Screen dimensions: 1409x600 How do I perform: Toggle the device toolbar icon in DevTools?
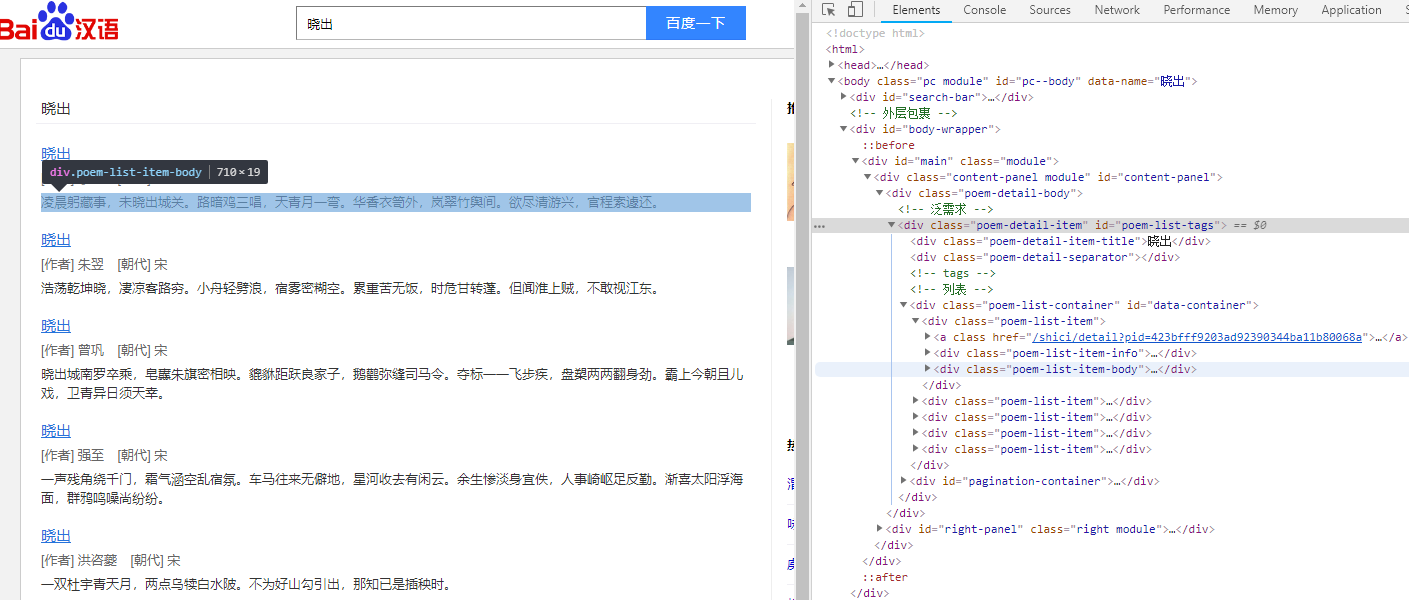pyautogui.click(x=855, y=10)
